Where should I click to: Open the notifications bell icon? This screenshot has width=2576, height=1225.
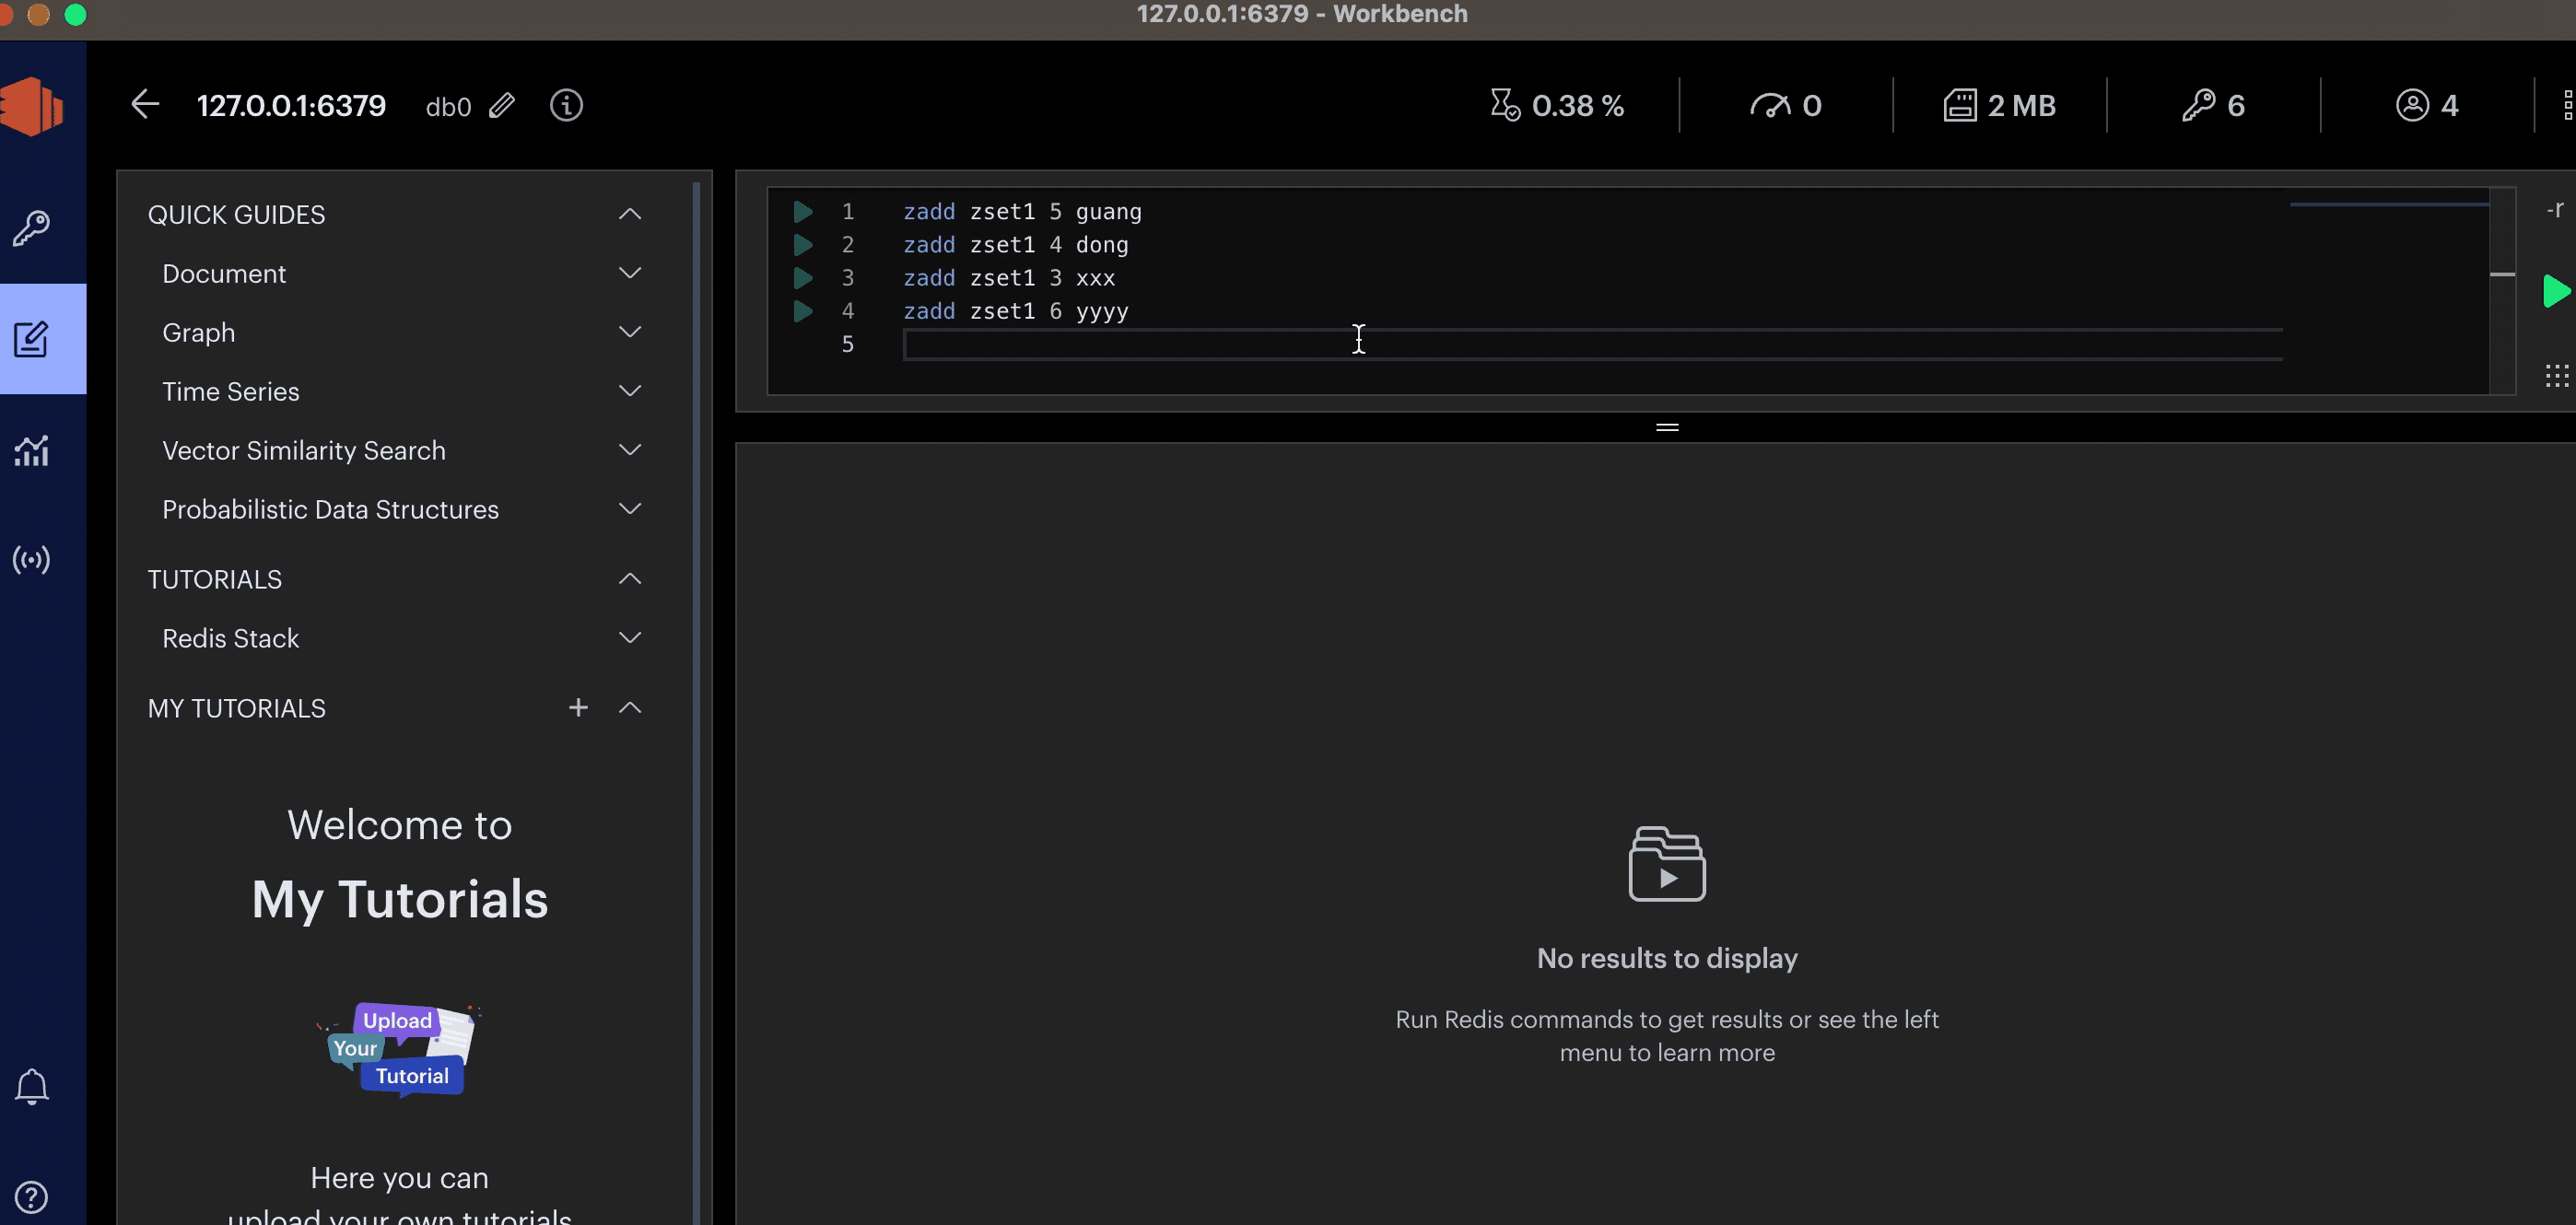pos(31,1086)
